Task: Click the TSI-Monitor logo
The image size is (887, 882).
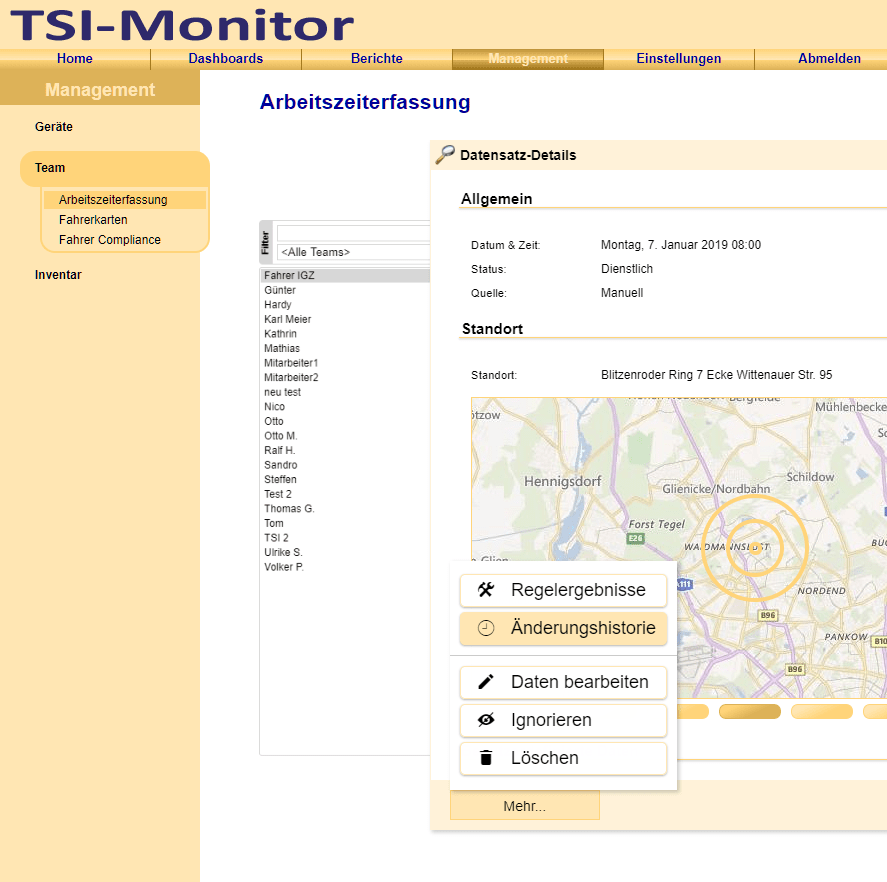Action: pyautogui.click(x=182, y=25)
